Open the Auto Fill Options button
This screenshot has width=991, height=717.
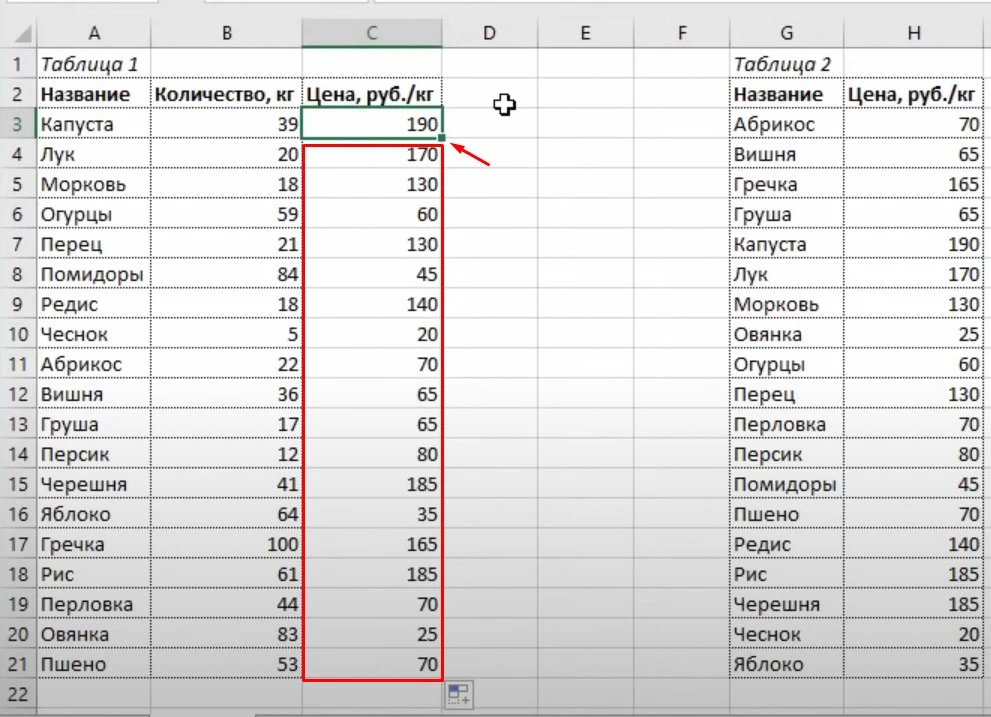pyautogui.click(x=459, y=695)
